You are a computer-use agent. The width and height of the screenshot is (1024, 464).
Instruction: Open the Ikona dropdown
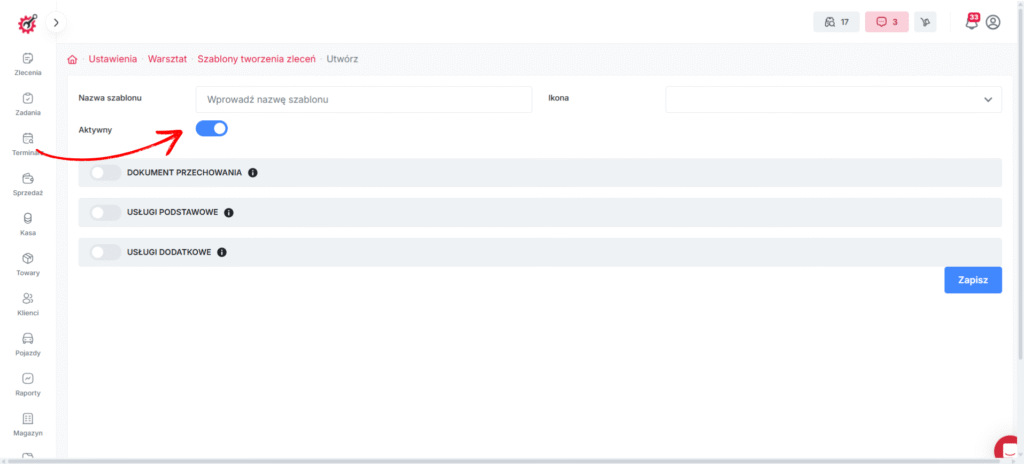coord(833,99)
